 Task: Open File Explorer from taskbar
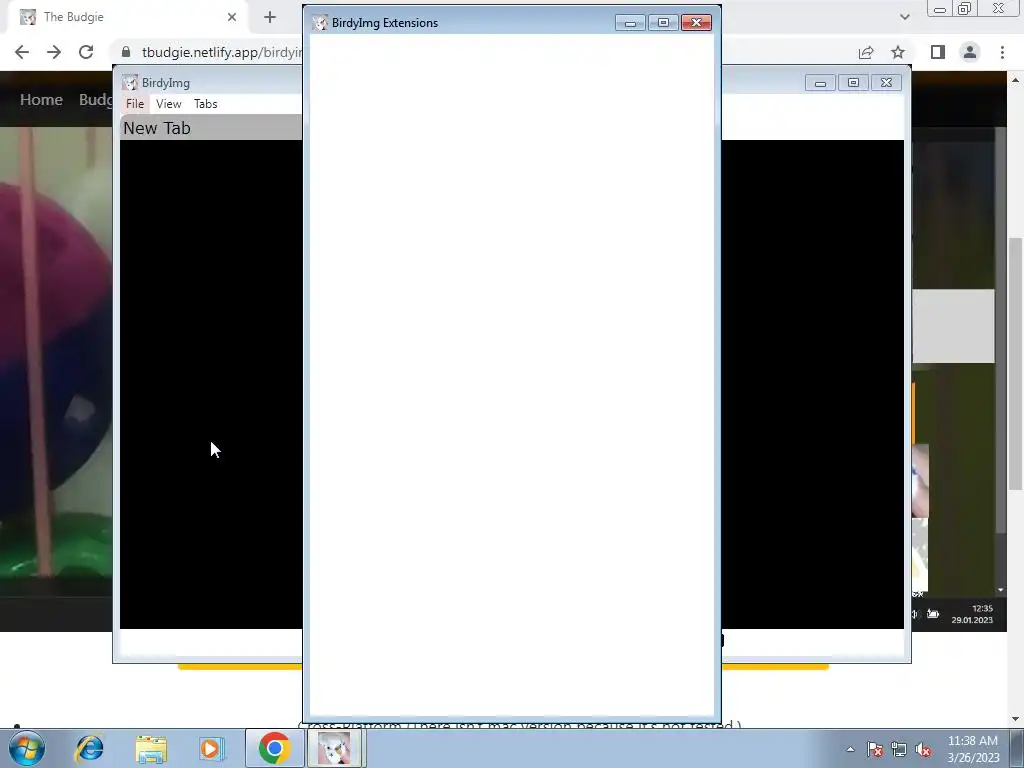click(151, 748)
